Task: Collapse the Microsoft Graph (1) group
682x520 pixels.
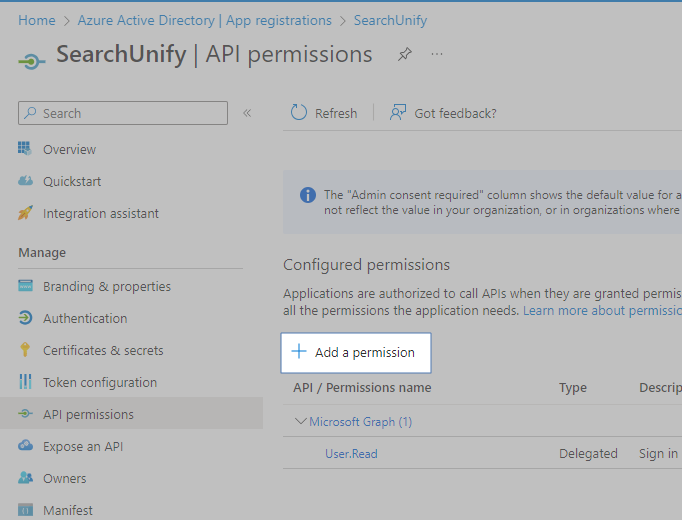Action: click(x=301, y=421)
